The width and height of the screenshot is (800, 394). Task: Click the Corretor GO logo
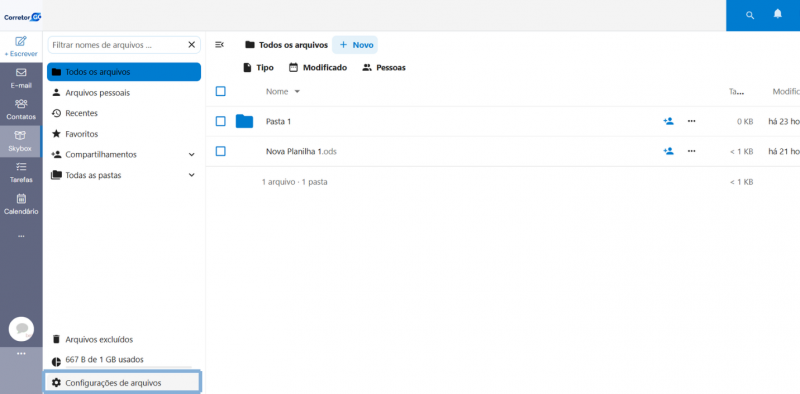click(x=21, y=17)
